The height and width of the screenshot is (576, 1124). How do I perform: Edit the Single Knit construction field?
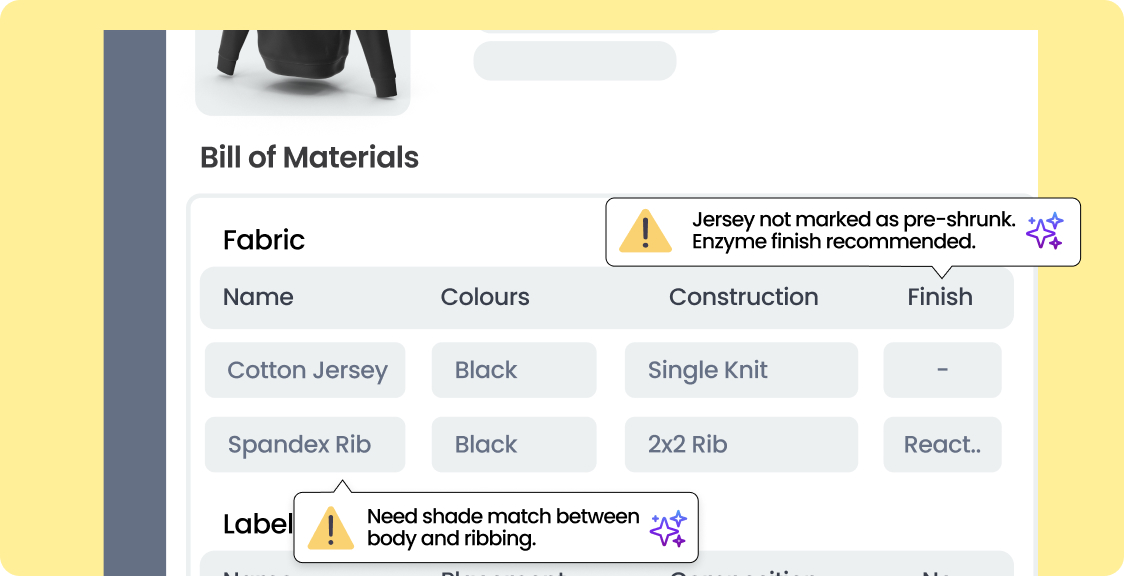click(741, 370)
